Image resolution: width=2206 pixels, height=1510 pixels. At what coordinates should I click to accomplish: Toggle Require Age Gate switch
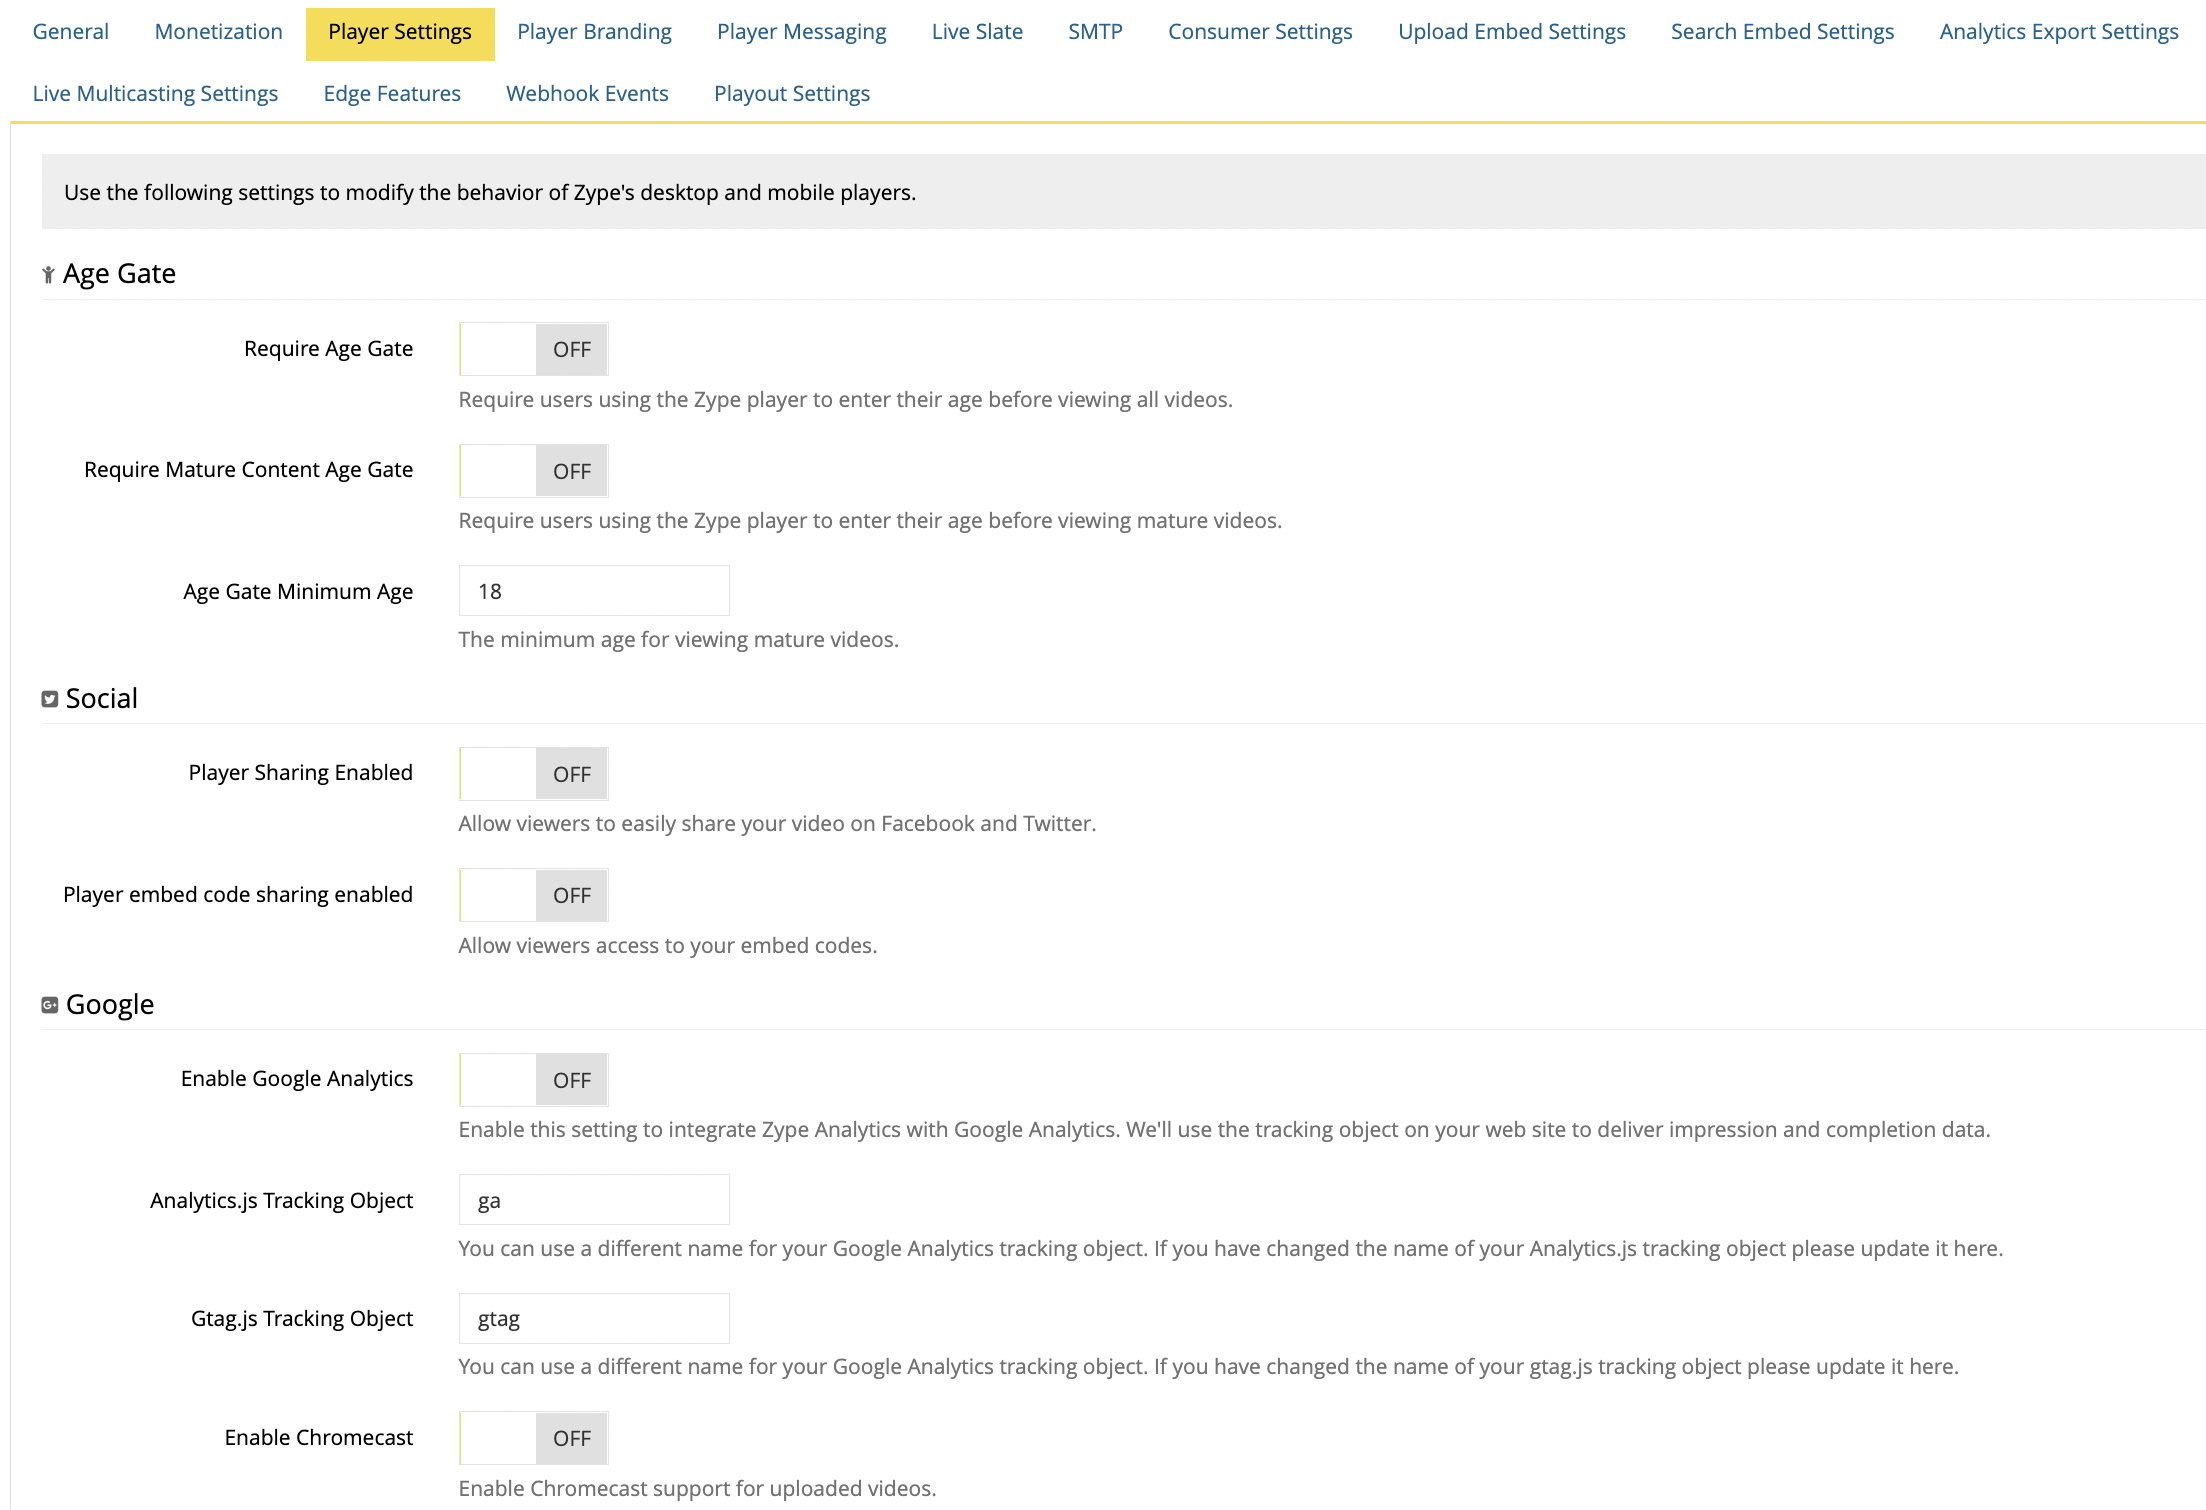534,349
